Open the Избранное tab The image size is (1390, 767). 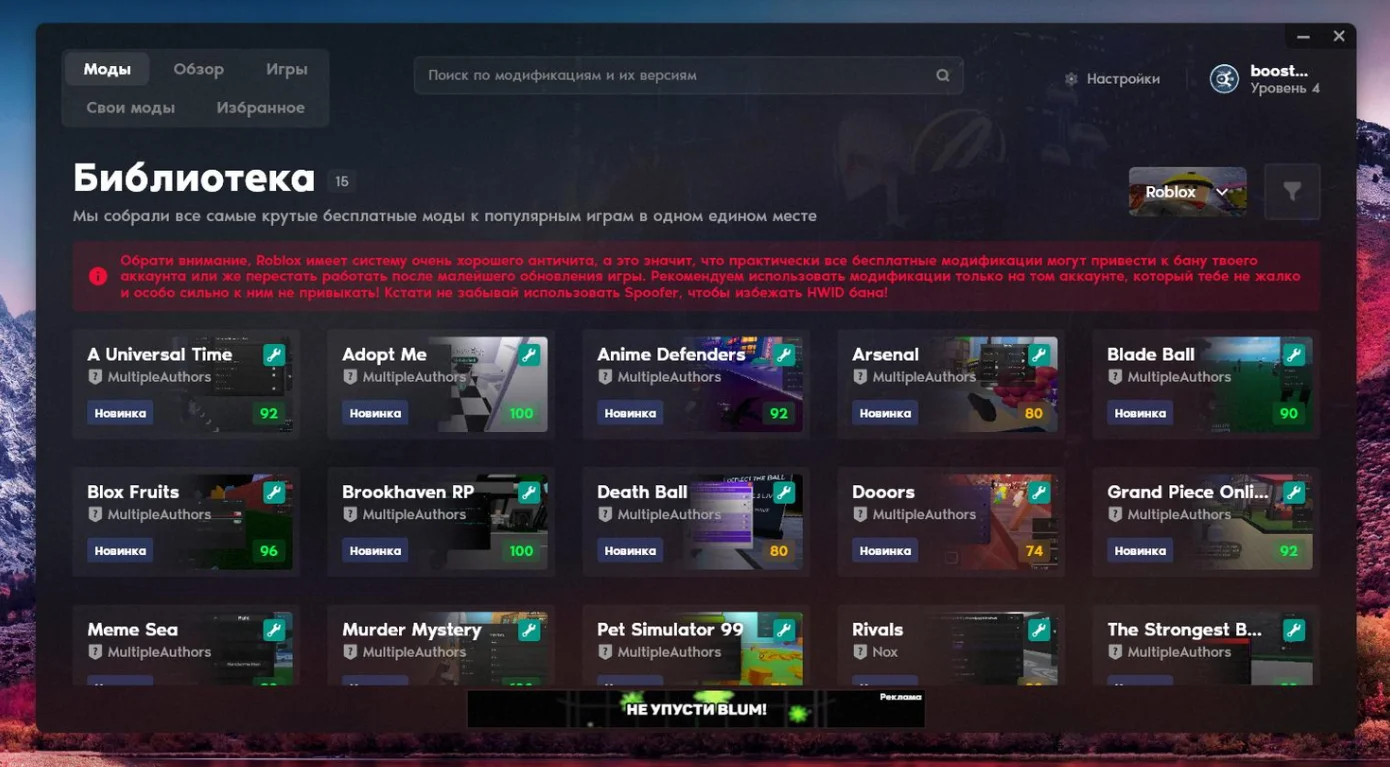click(x=260, y=108)
